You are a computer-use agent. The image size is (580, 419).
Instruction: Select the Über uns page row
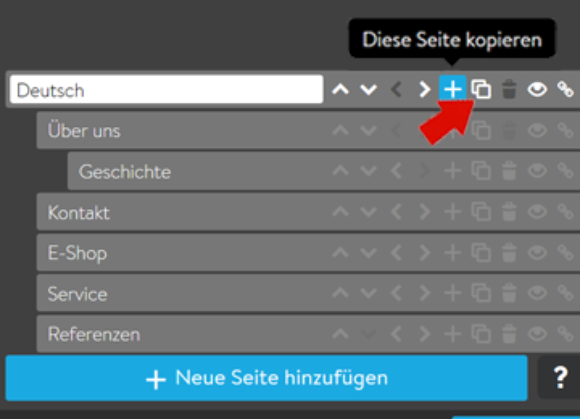click(x=308, y=131)
